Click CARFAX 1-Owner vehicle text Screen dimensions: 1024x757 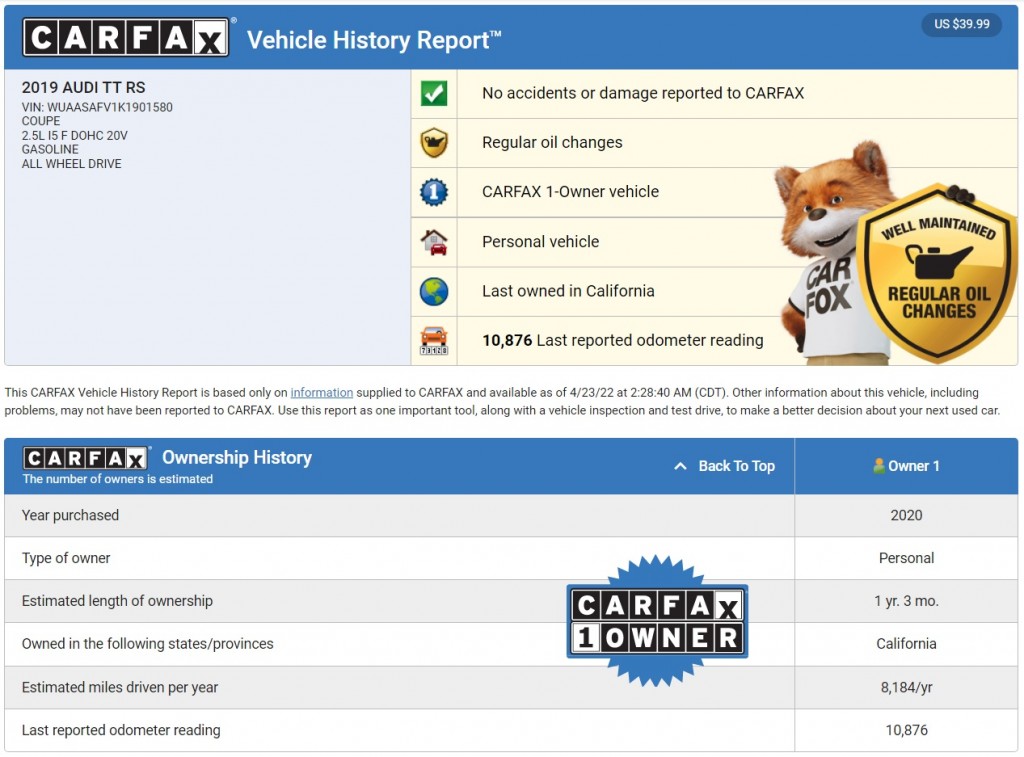point(571,192)
